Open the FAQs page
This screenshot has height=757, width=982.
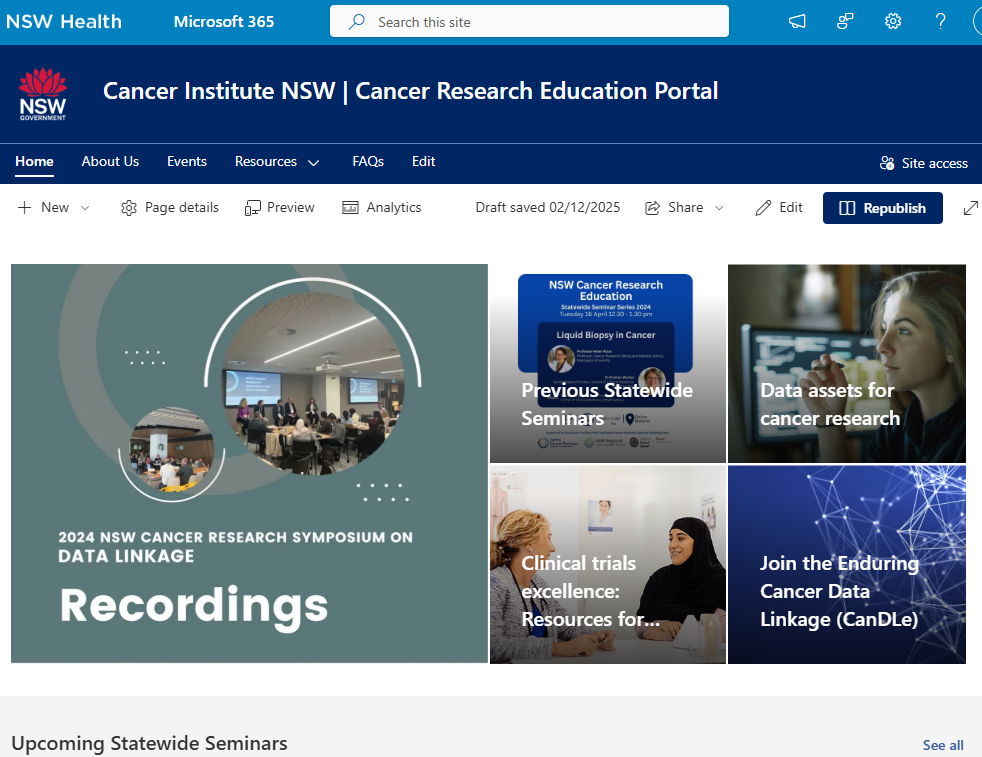click(x=368, y=162)
